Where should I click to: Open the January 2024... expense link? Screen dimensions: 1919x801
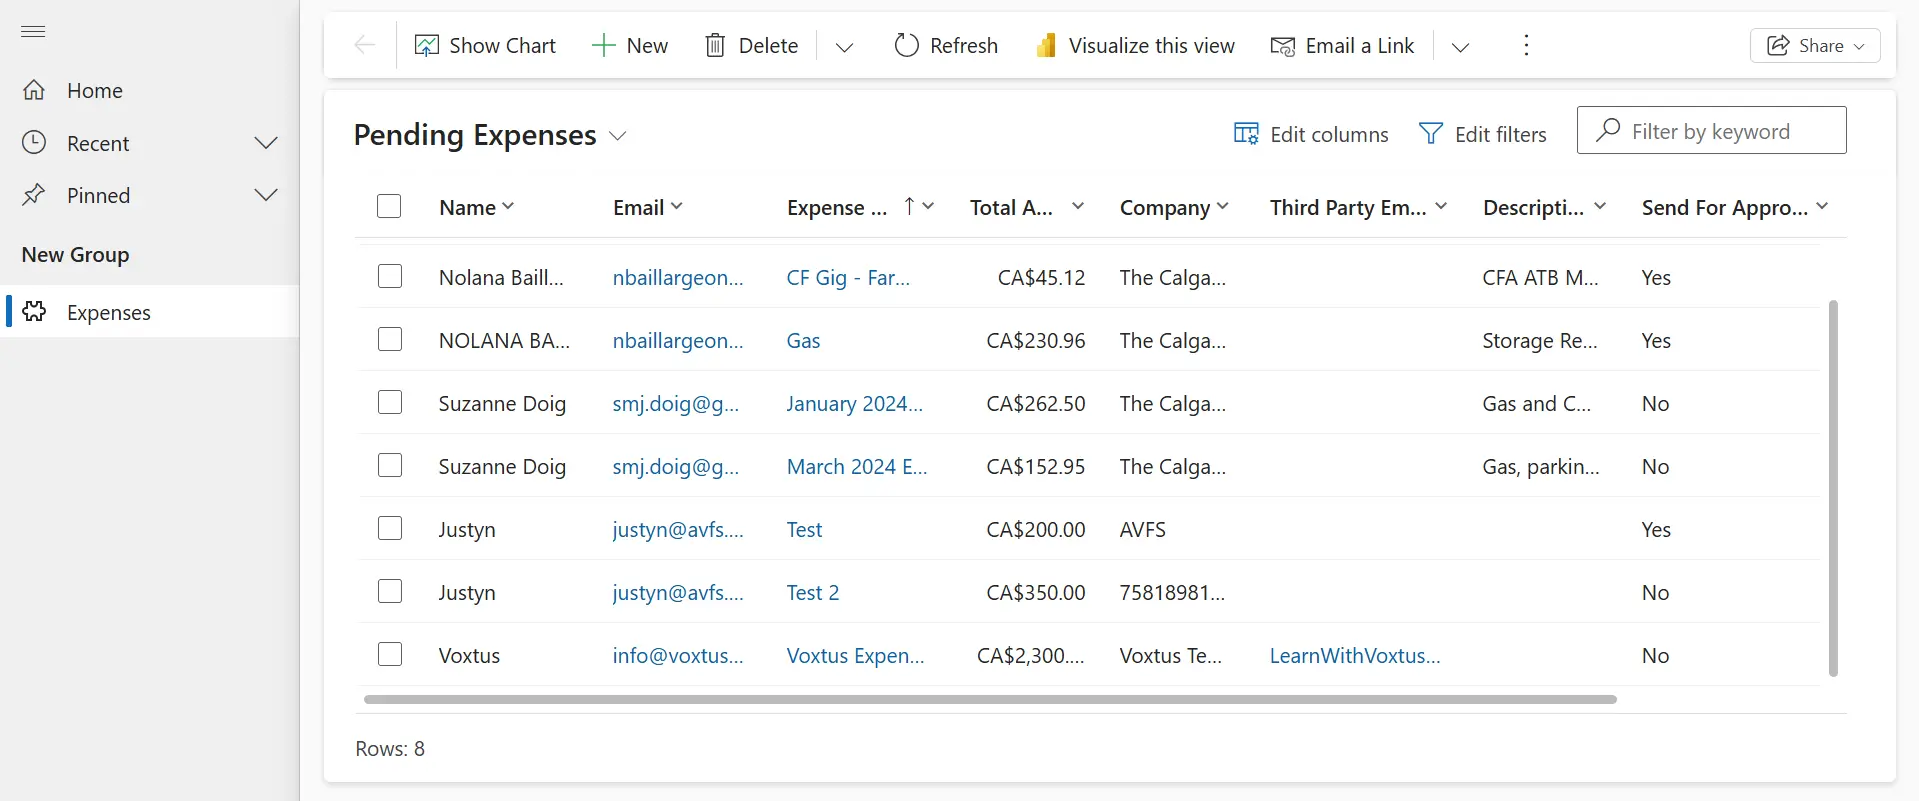click(x=855, y=404)
